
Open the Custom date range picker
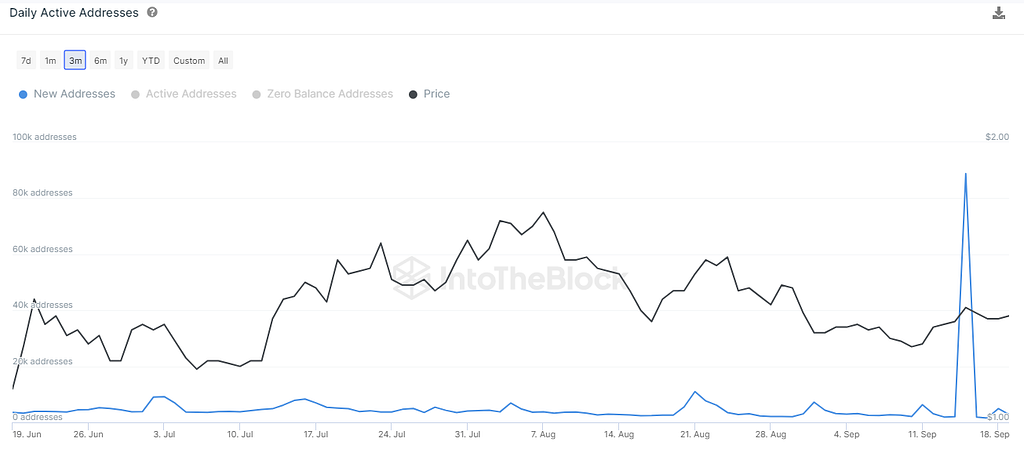click(189, 60)
